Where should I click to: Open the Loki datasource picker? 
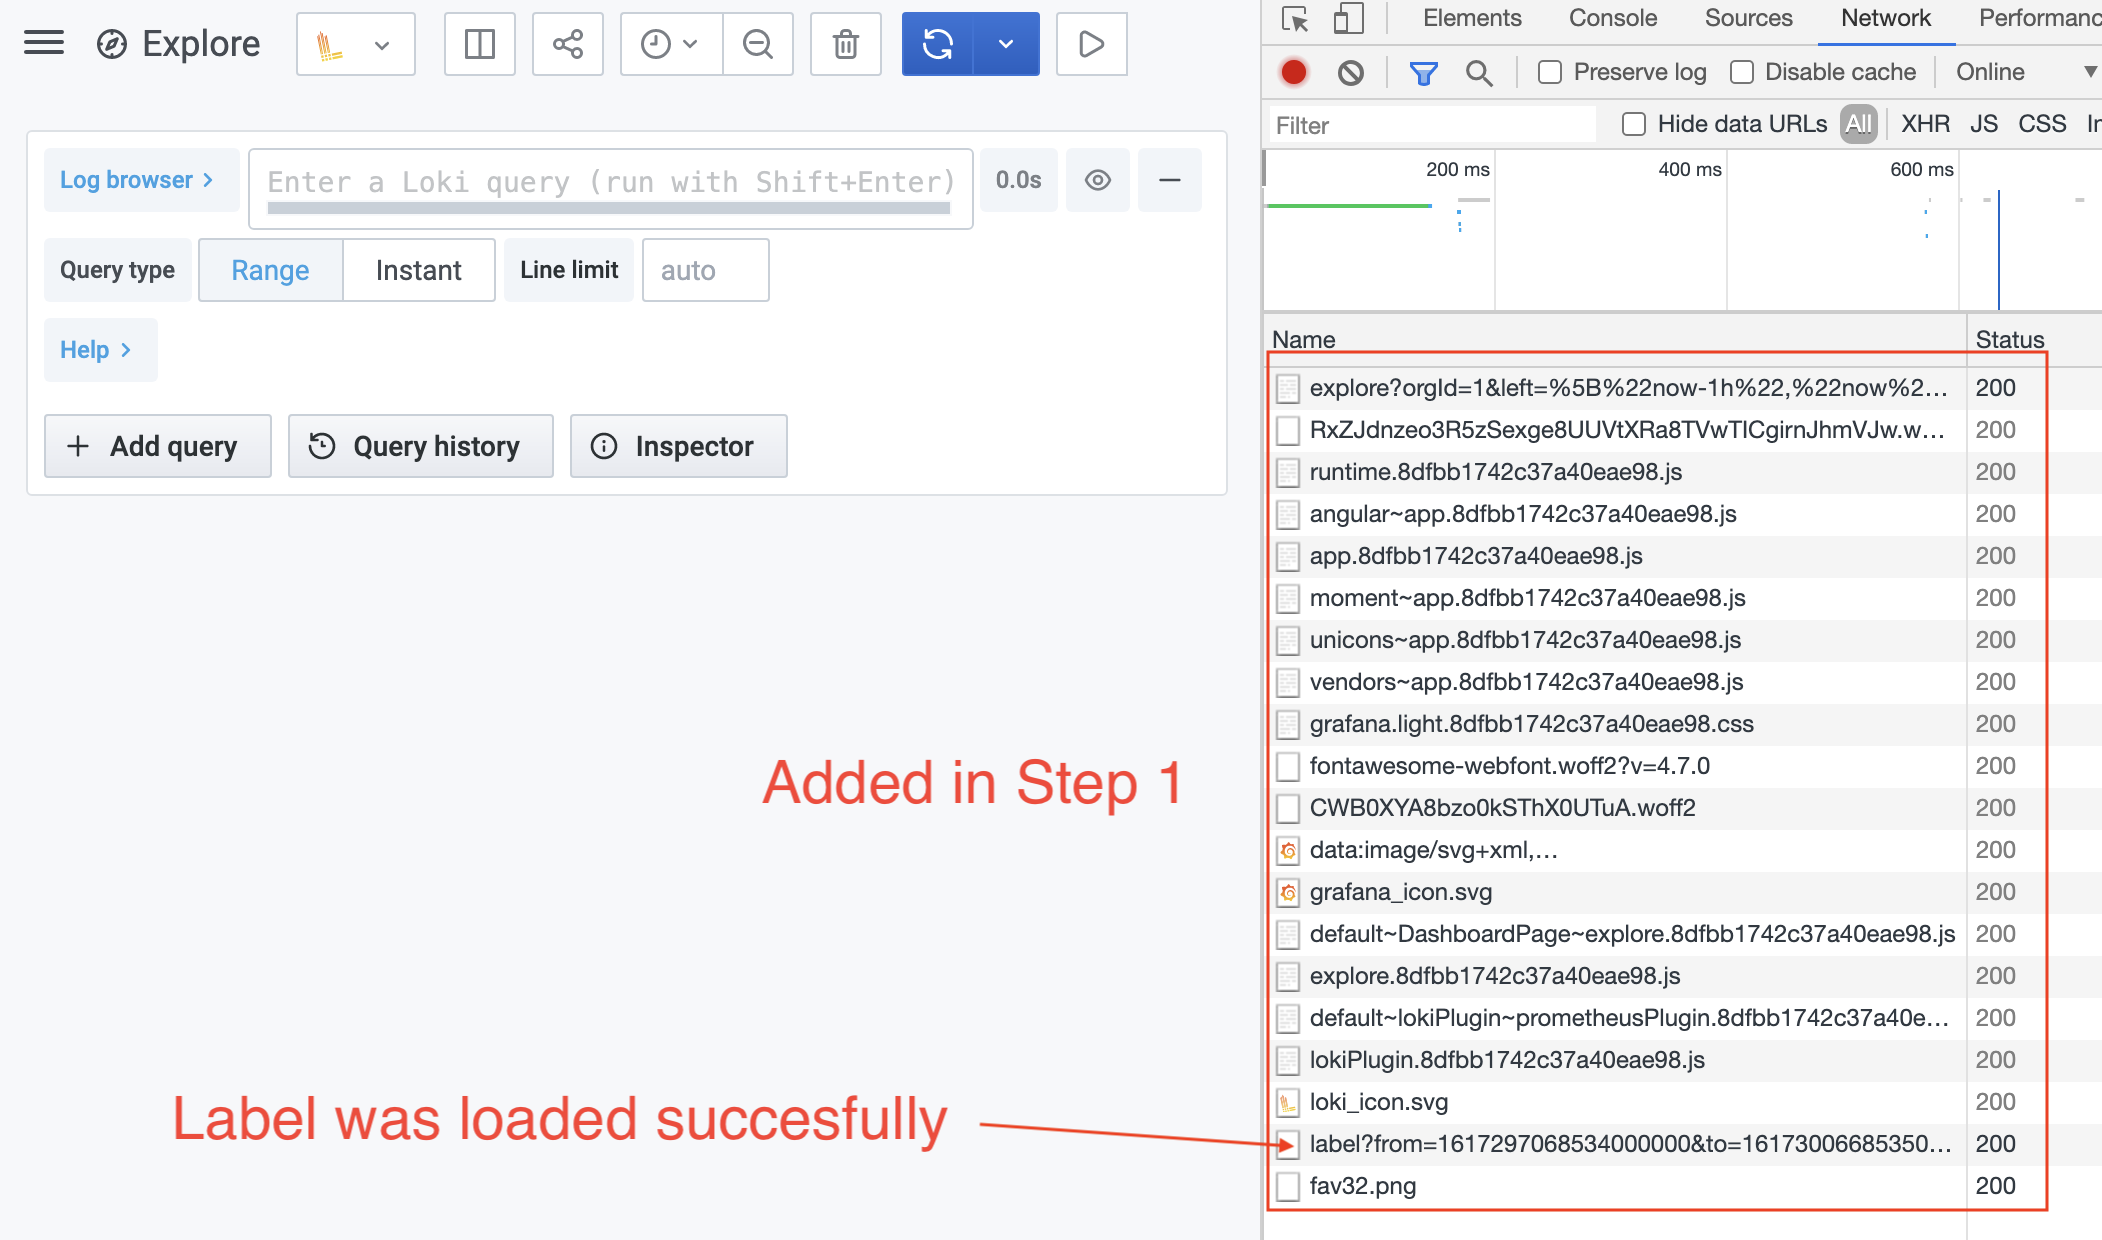(355, 44)
